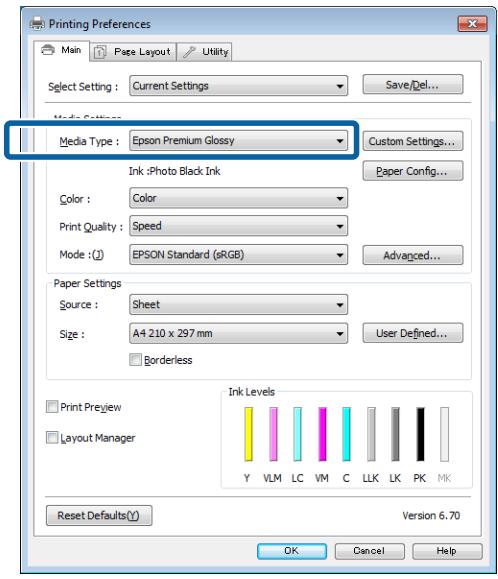The width and height of the screenshot is (498, 579).
Task: Click the Save/Del... button
Action: coord(412,85)
